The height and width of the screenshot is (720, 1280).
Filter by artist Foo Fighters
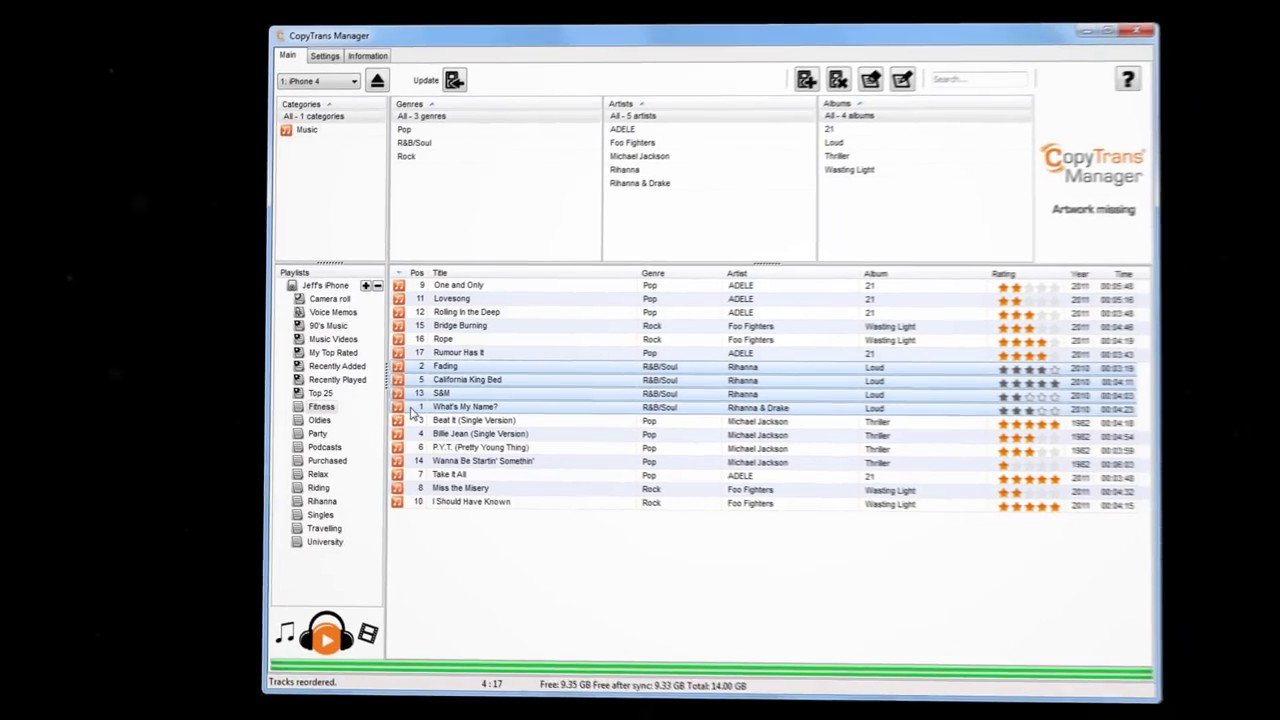pos(632,143)
